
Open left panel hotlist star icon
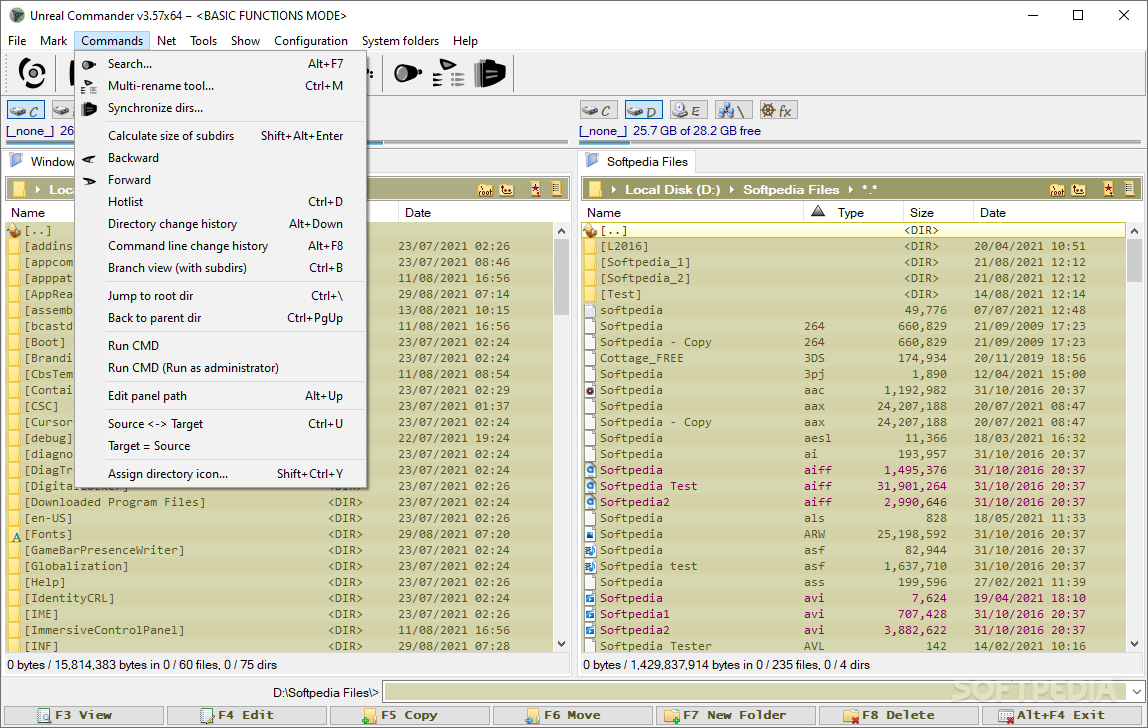coord(536,190)
